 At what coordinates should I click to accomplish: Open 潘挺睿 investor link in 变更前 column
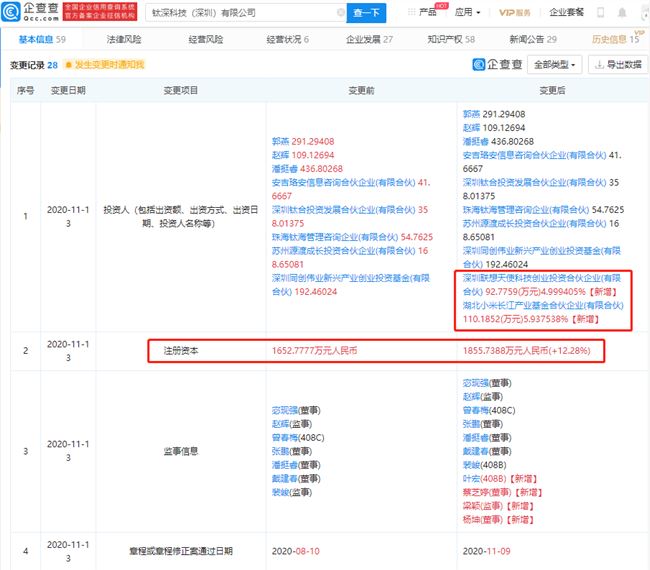(285, 169)
